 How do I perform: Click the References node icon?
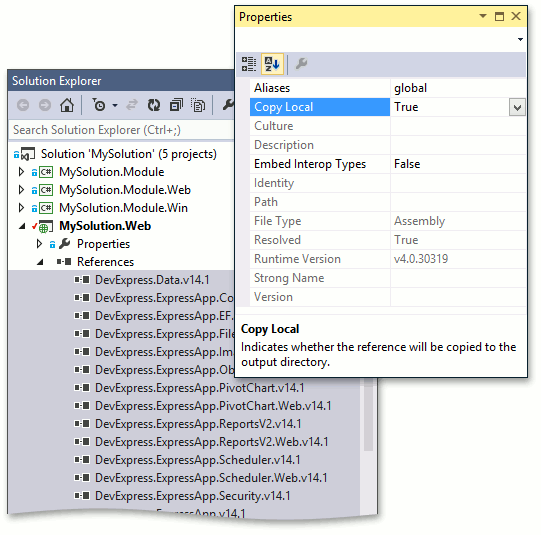[x=64, y=262]
